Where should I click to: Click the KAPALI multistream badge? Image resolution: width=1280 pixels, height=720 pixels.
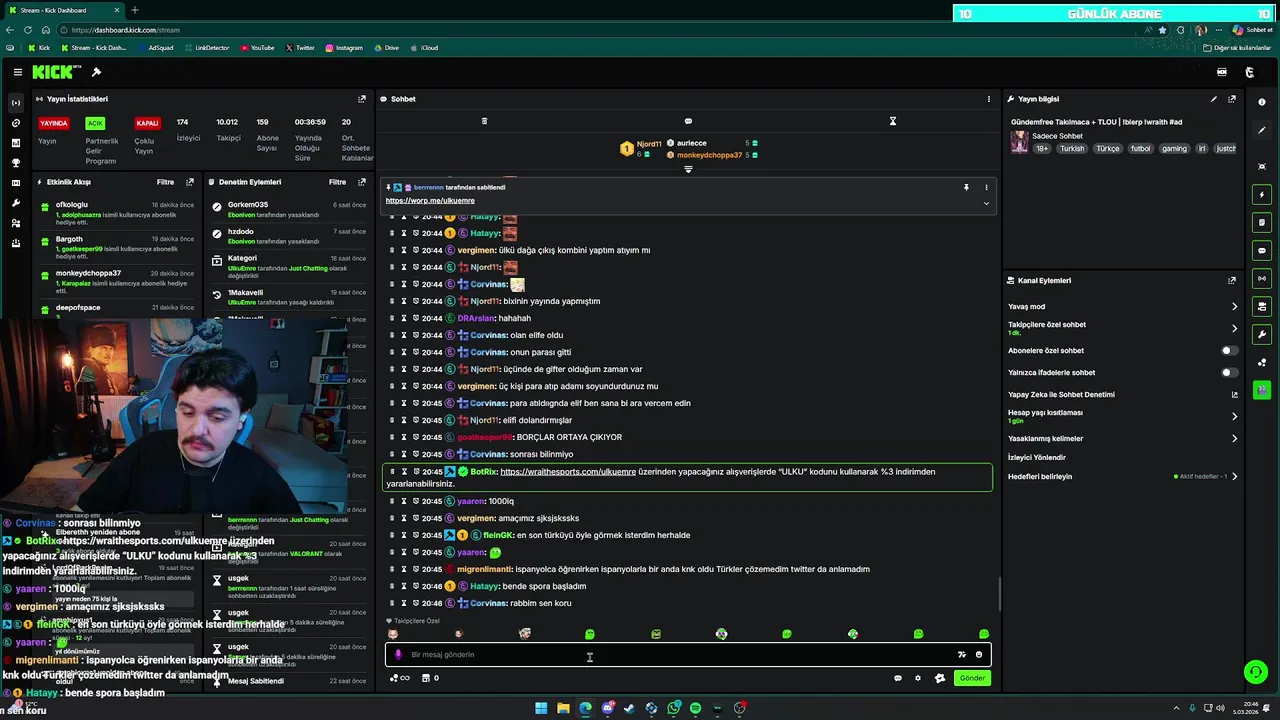point(147,123)
